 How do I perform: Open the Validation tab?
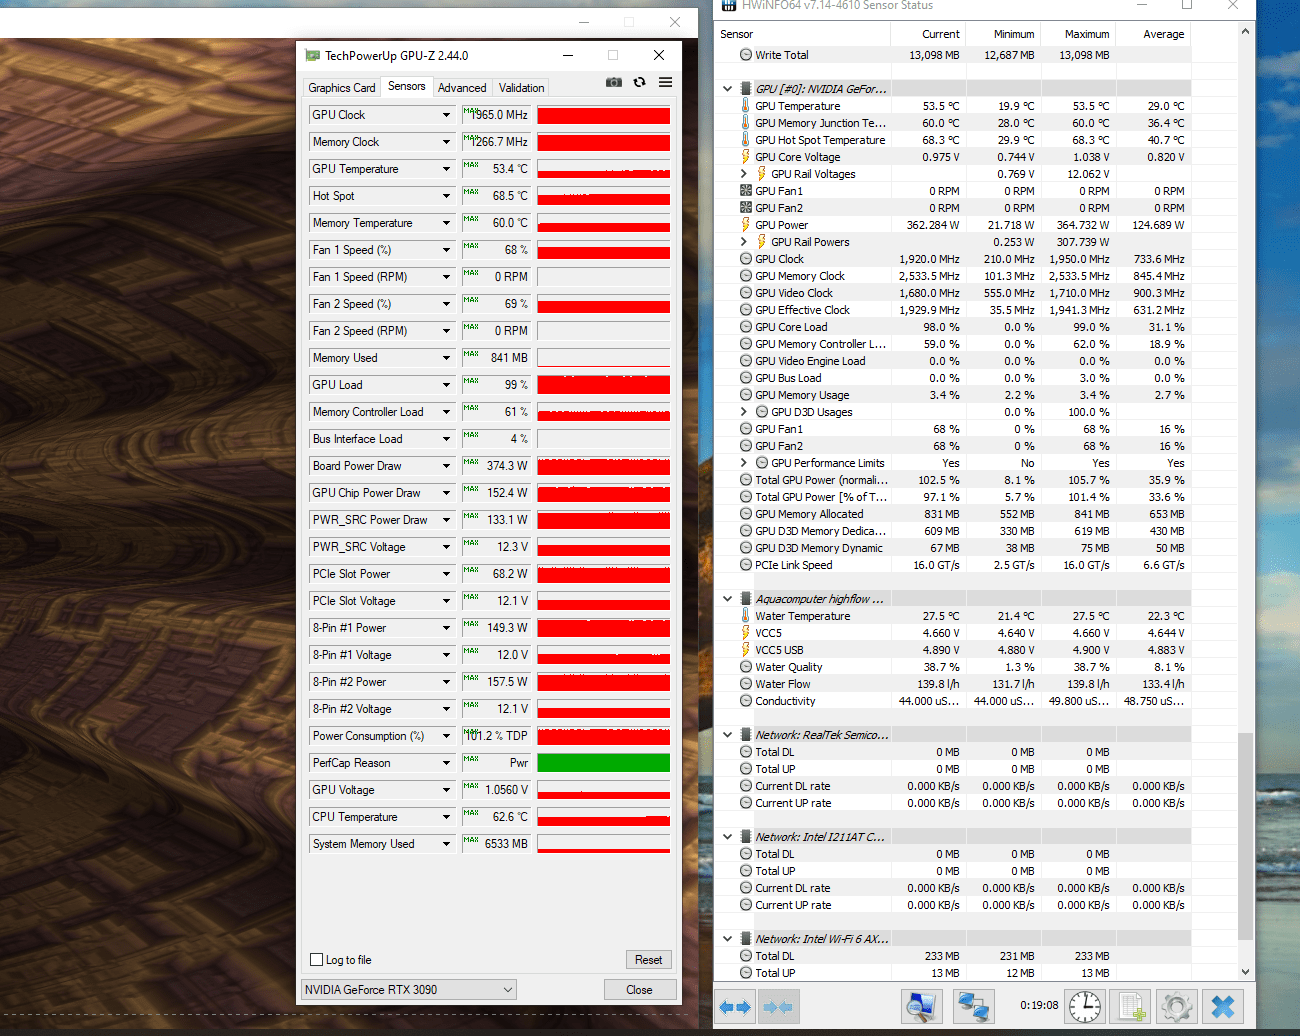(x=522, y=88)
